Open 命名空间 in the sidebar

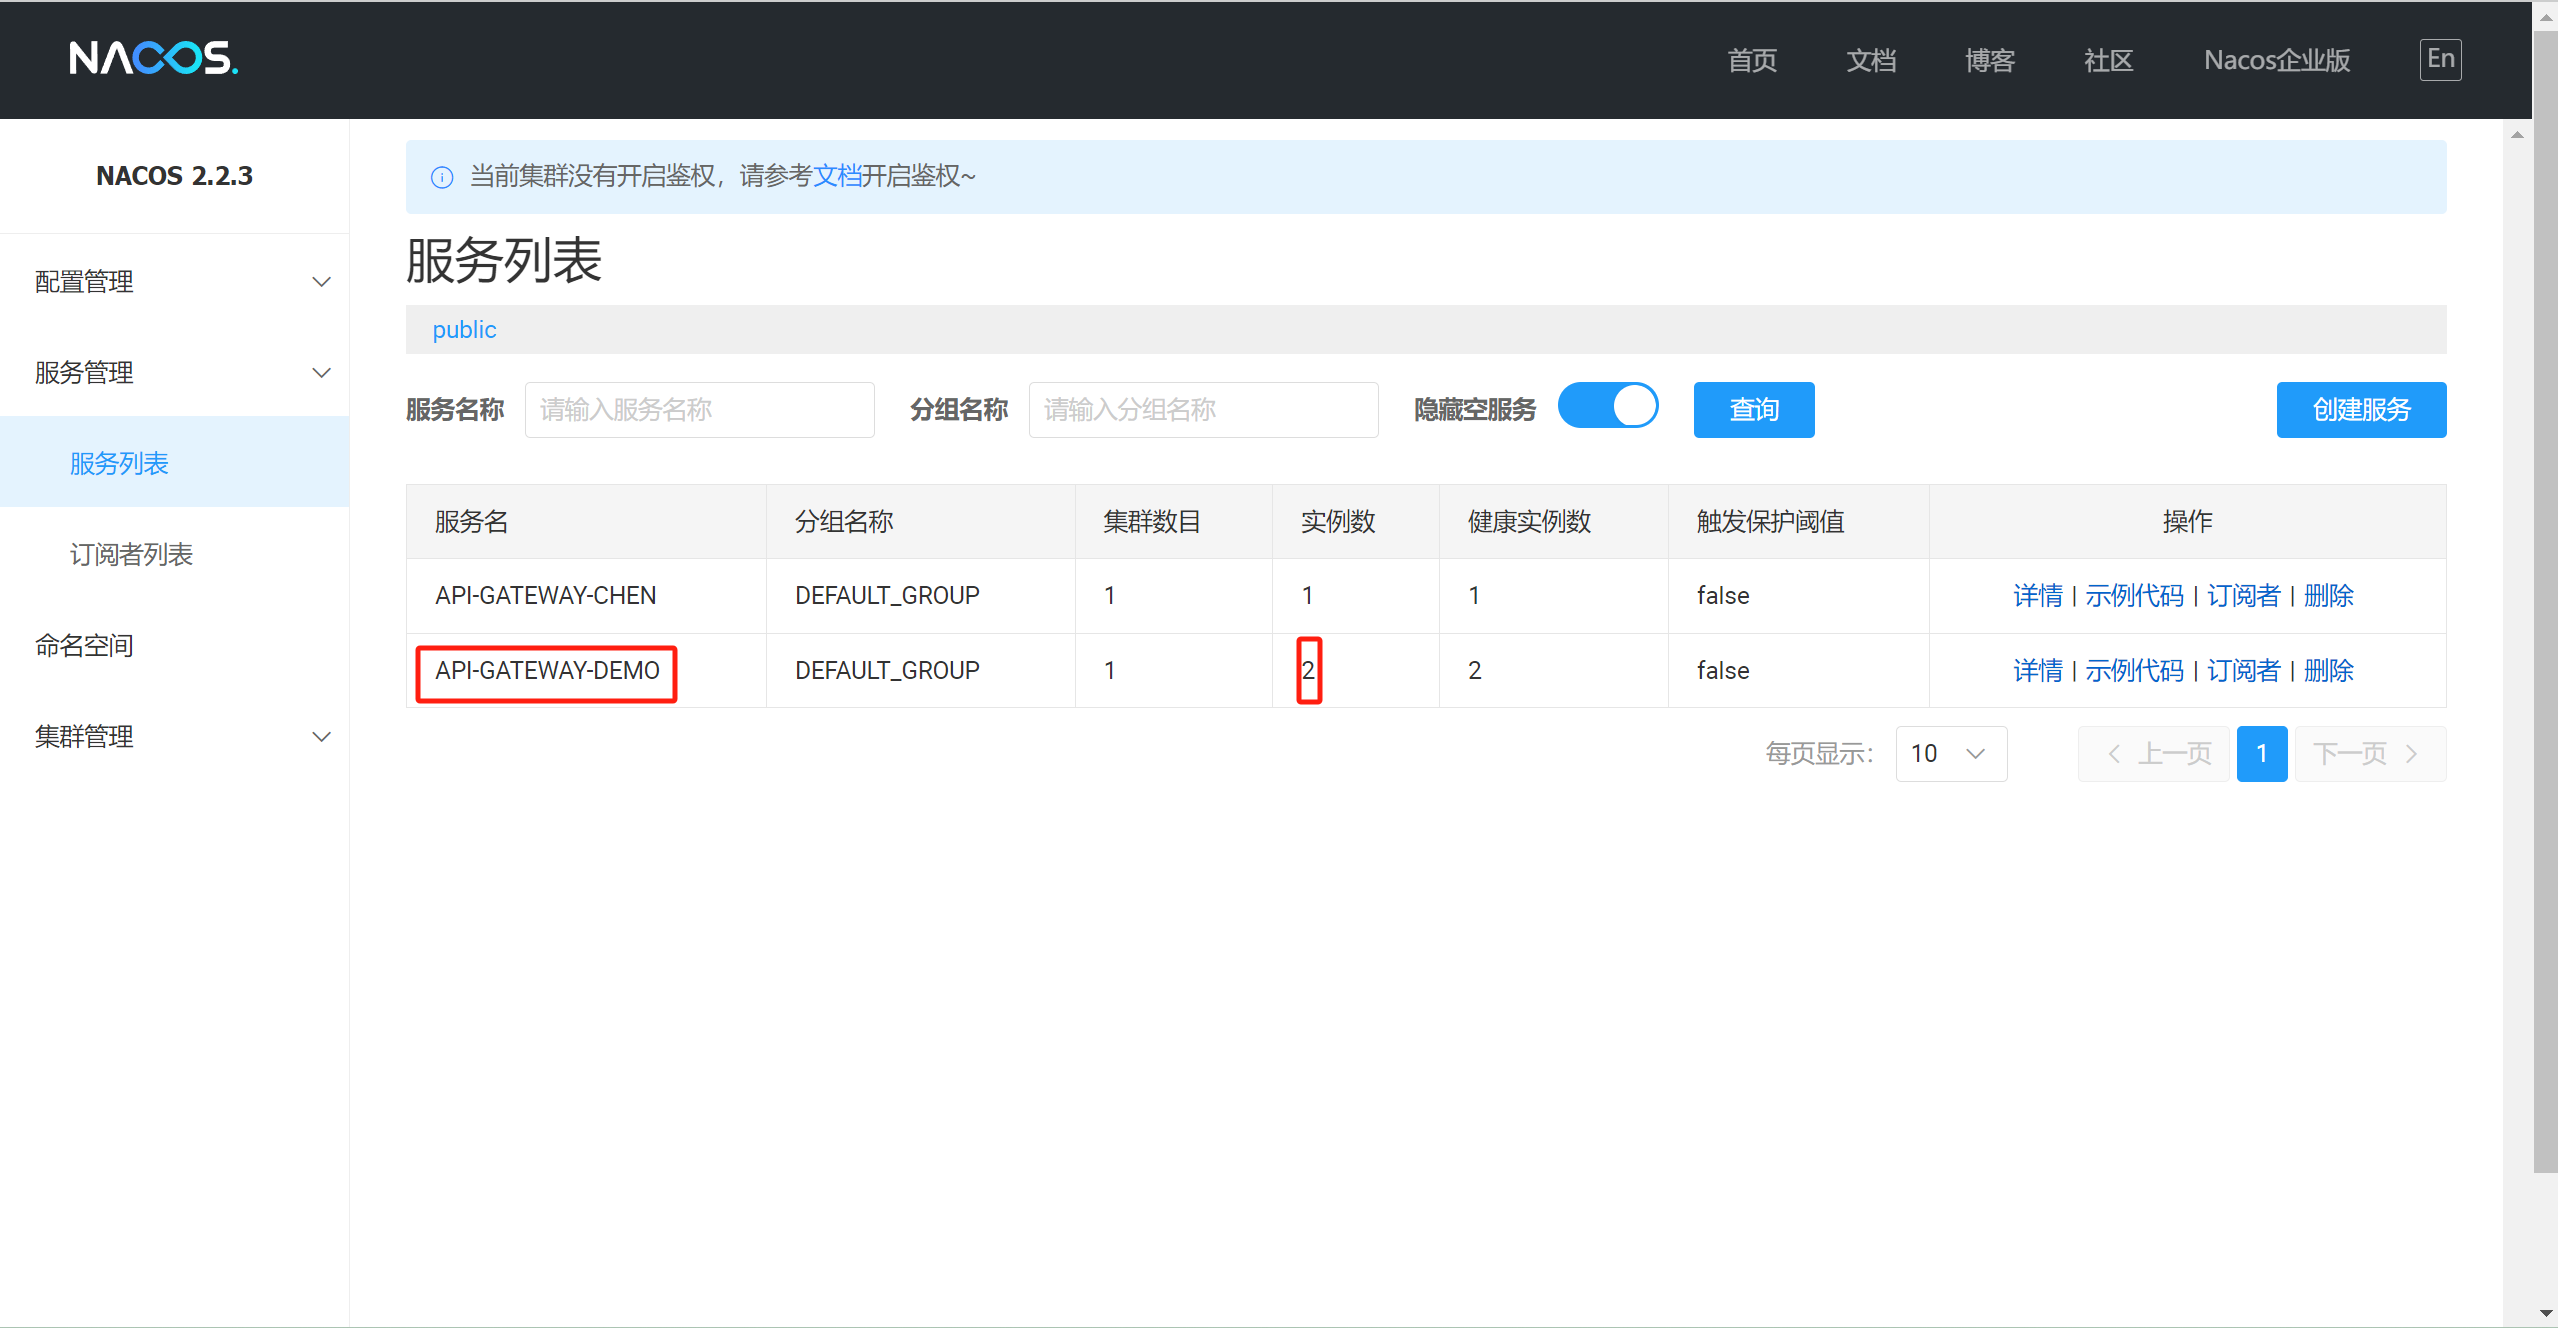(x=84, y=646)
